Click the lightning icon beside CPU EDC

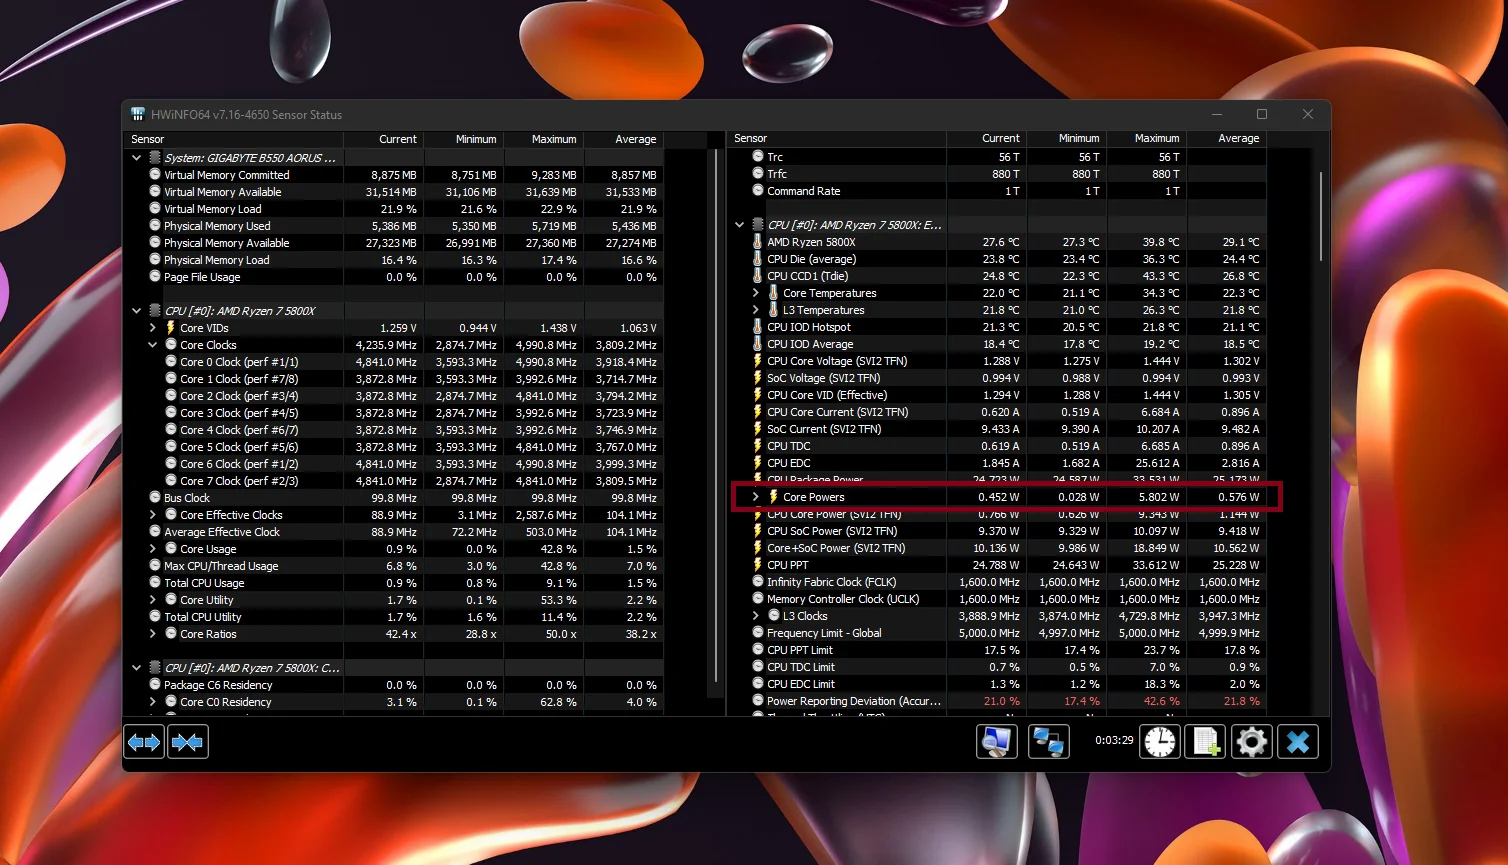758,463
